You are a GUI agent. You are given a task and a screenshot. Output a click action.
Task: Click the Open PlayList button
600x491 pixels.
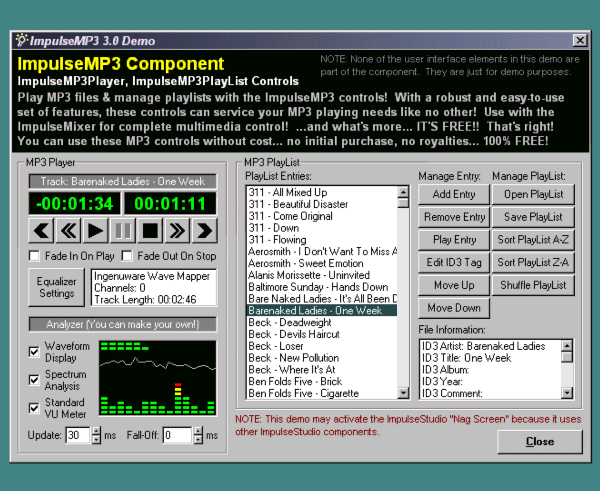pyautogui.click(x=533, y=194)
